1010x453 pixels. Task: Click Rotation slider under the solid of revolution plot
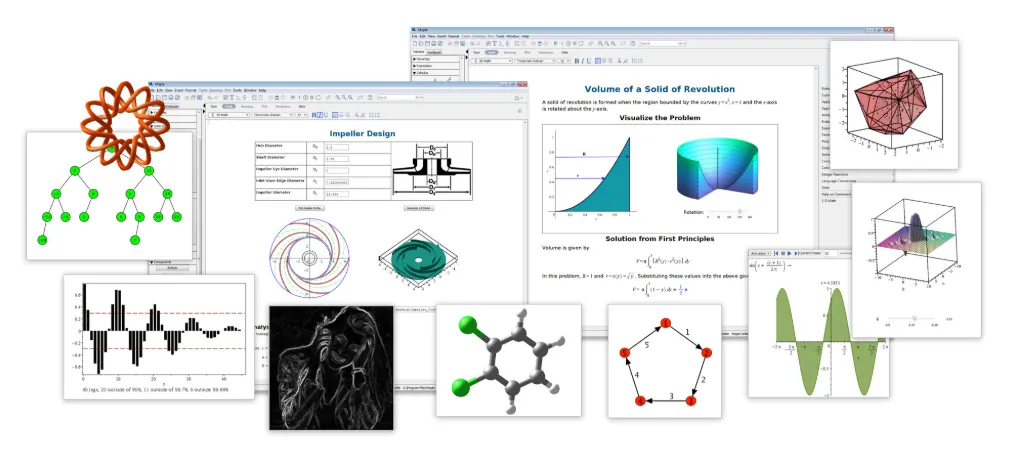(x=730, y=211)
